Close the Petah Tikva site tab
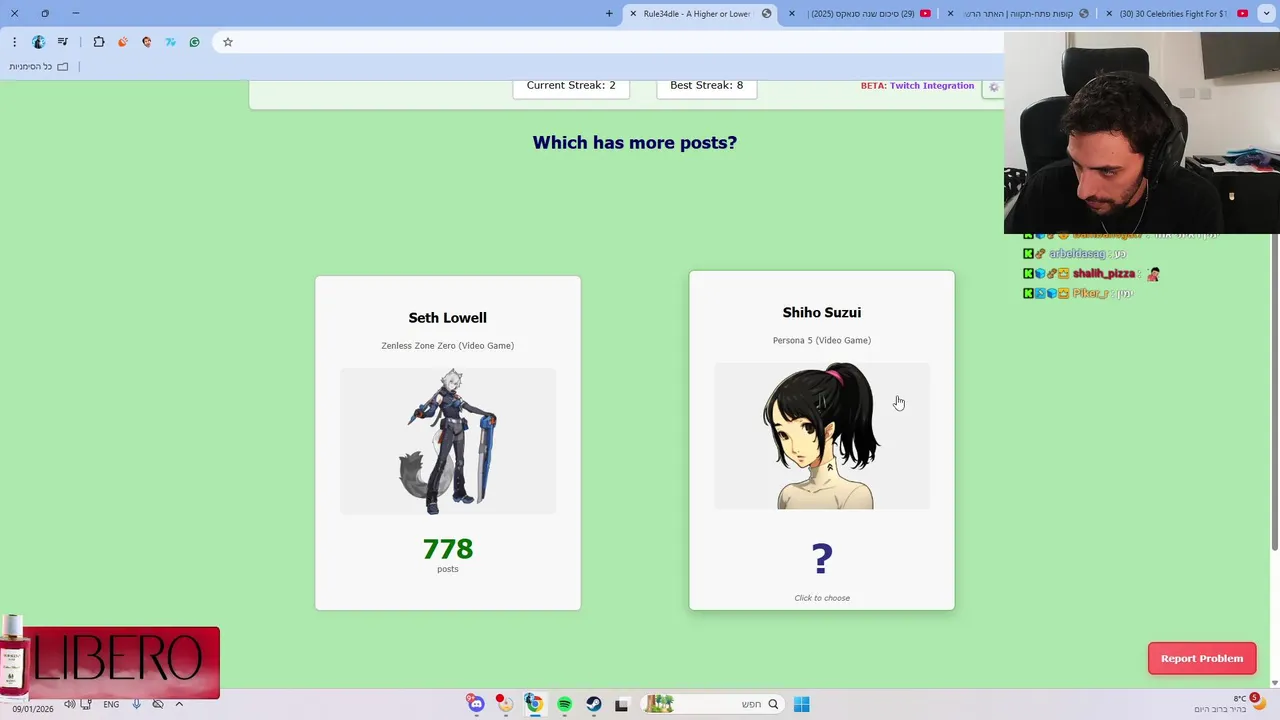The width and height of the screenshot is (1280, 720). pyautogui.click(x=951, y=13)
